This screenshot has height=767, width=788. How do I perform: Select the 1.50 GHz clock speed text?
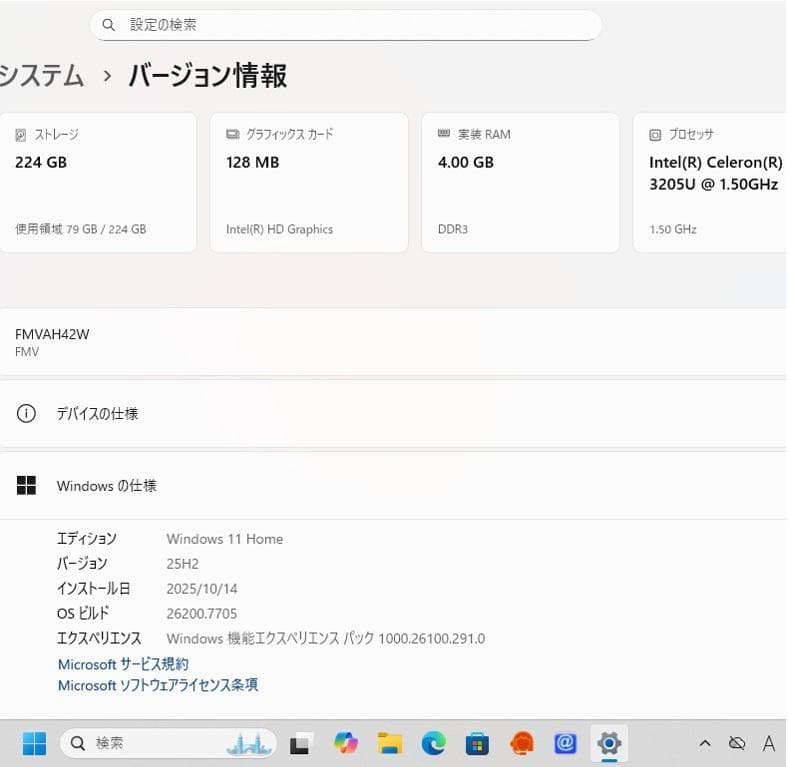point(672,229)
